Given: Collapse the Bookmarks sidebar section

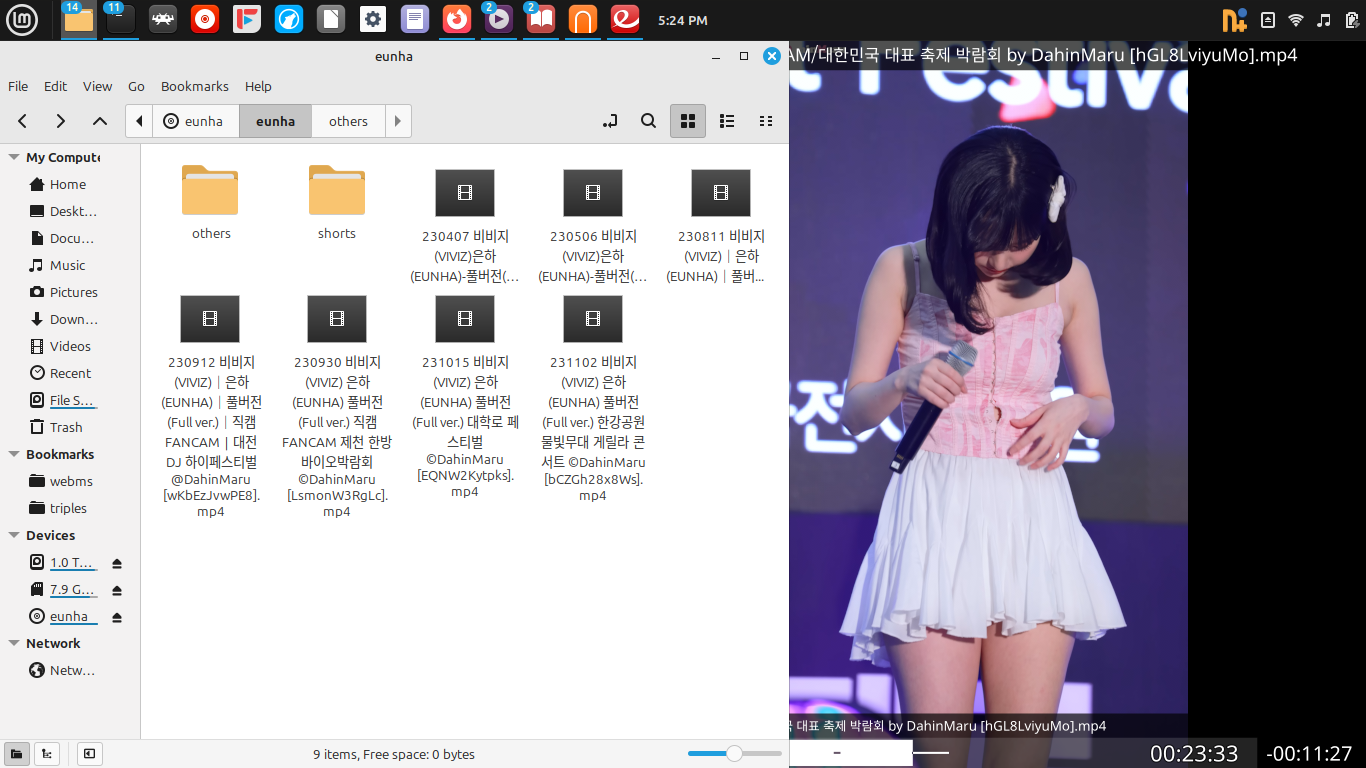Looking at the screenshot, I should point(14,454).
